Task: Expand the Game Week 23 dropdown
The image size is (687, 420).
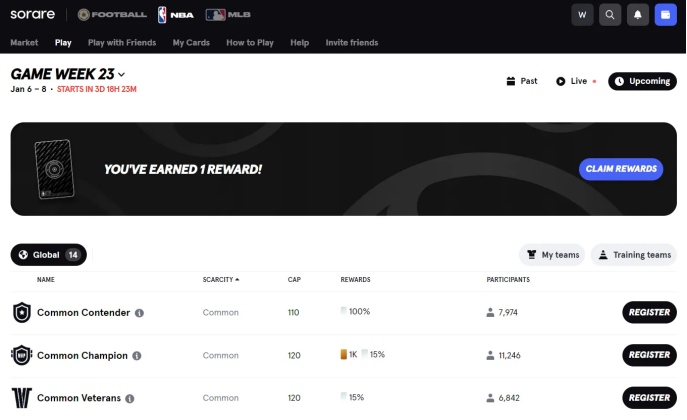Action: pyautogui.click(x=122, y=74)
